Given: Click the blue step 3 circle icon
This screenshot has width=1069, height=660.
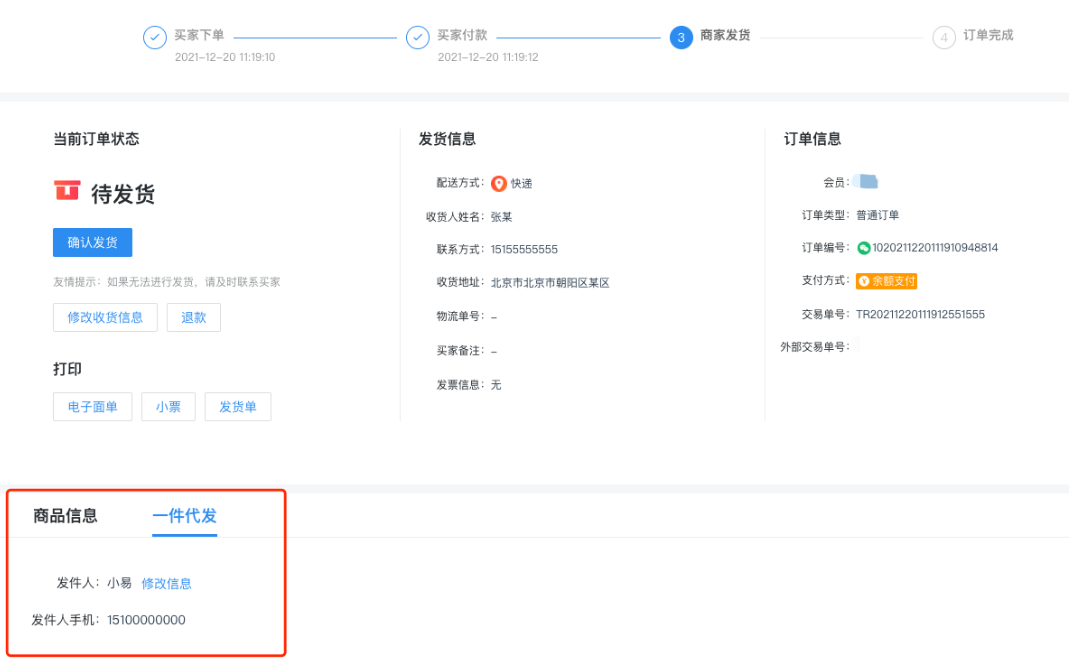Looking at the screenshot, I should 681,38.
